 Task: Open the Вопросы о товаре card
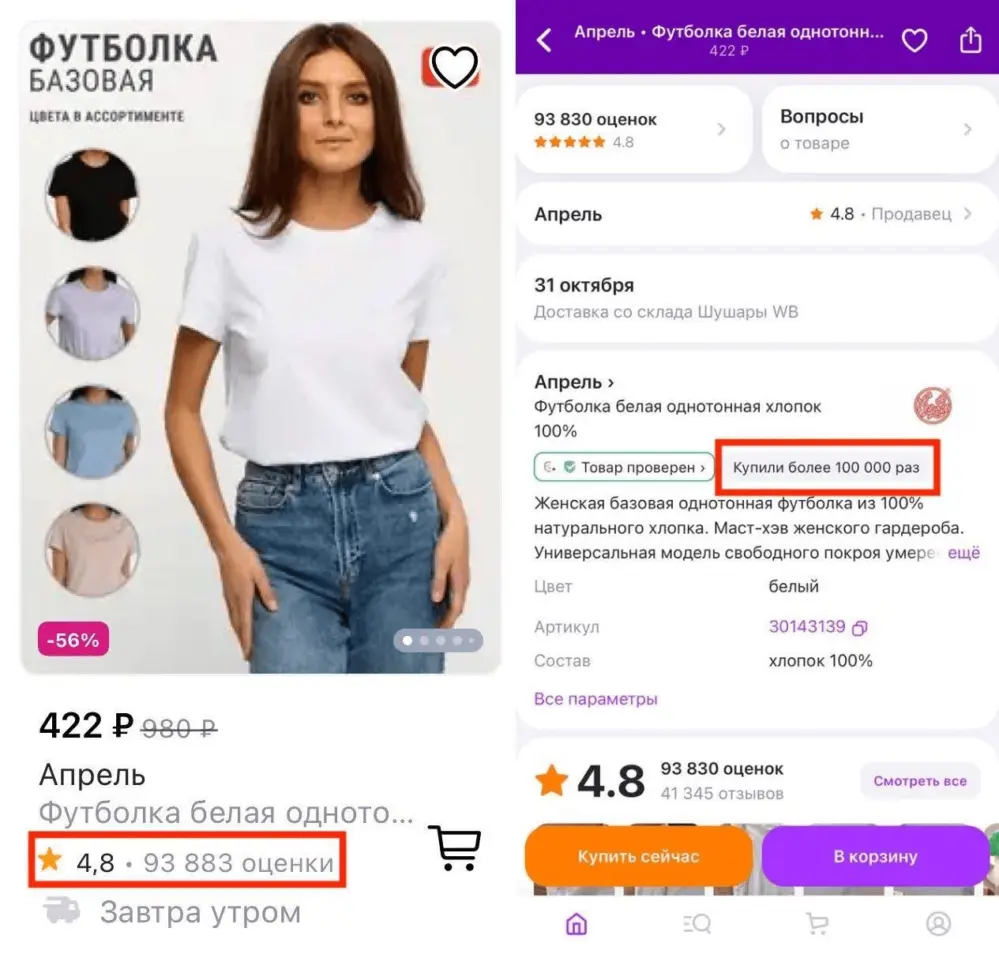click(x=876, y=129)
